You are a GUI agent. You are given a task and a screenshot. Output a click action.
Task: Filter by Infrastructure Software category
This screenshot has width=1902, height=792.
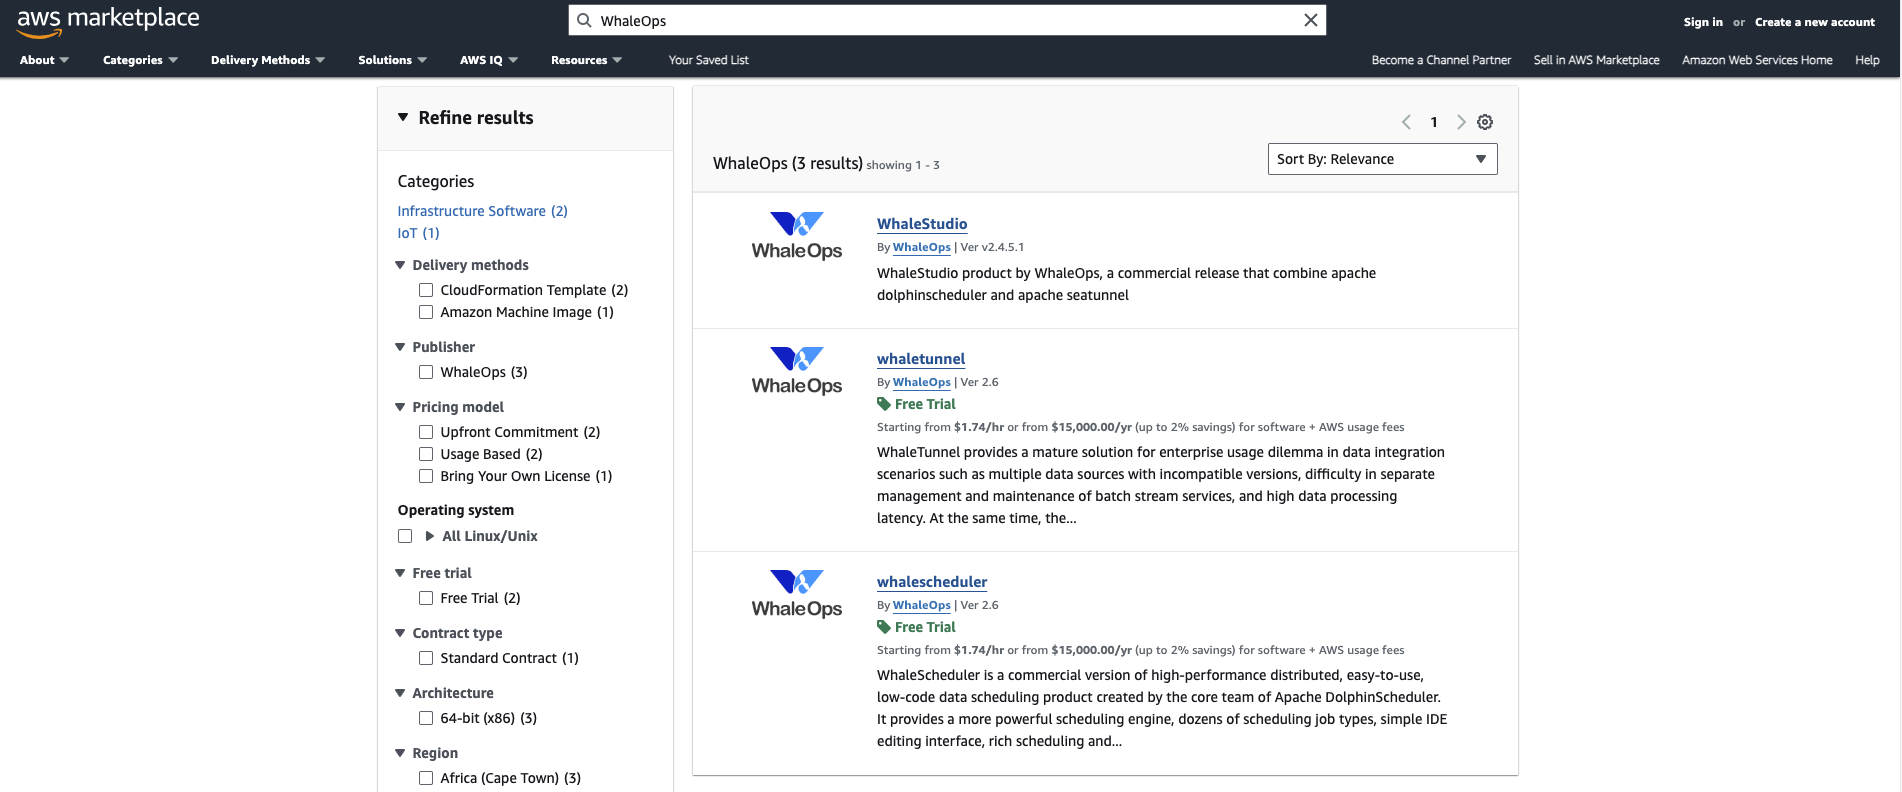click(x=482, y=211)
